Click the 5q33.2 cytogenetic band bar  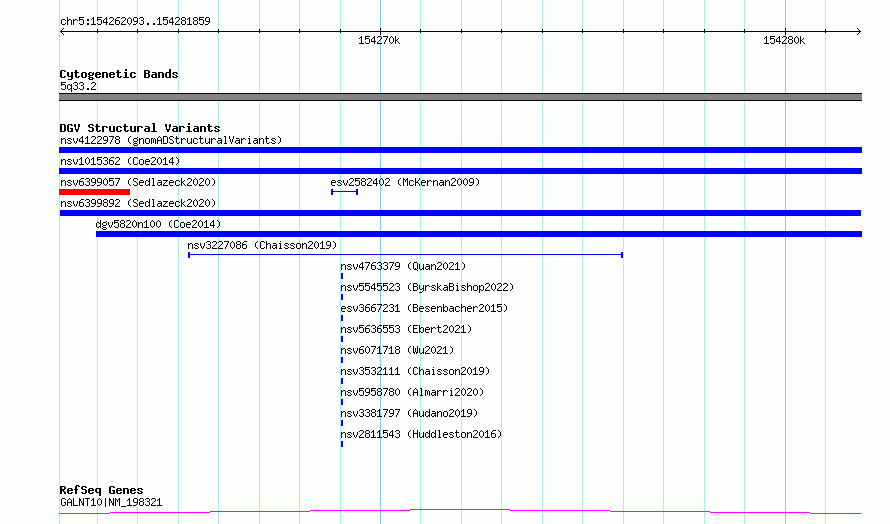(460, 97)
